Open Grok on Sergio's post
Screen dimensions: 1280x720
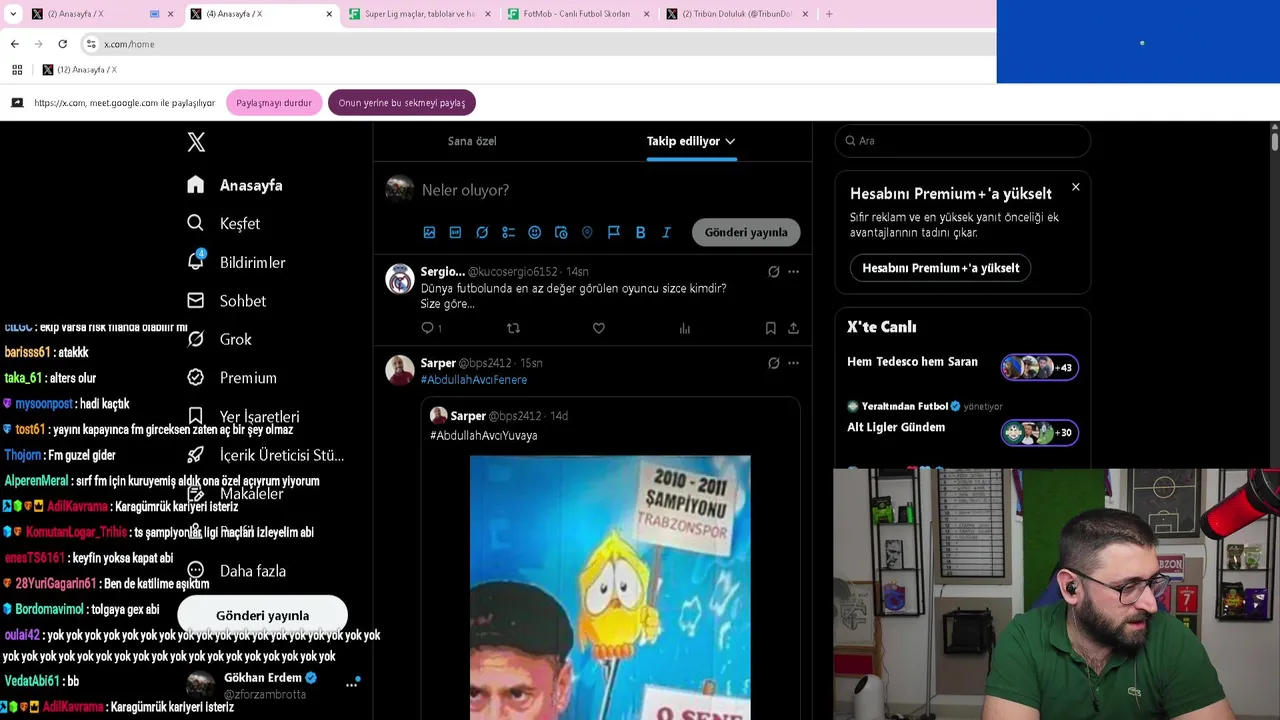click(773, 271)
